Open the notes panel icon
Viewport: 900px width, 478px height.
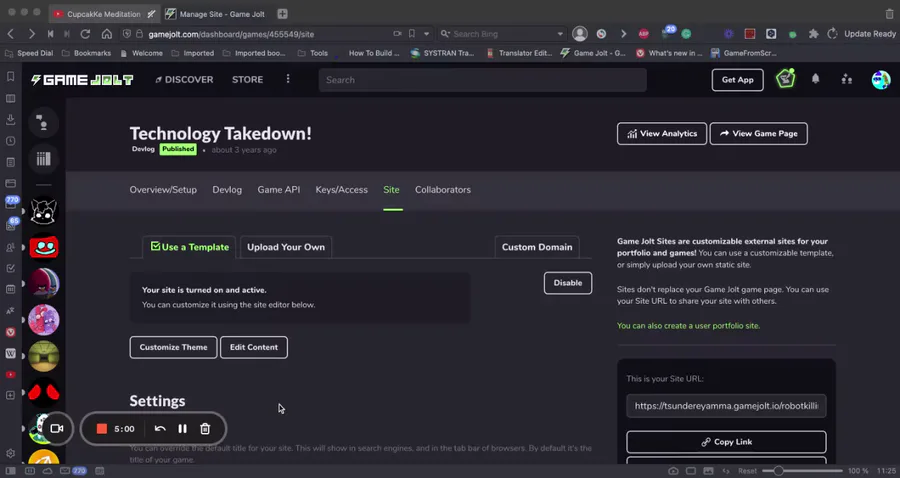point(10,162)
